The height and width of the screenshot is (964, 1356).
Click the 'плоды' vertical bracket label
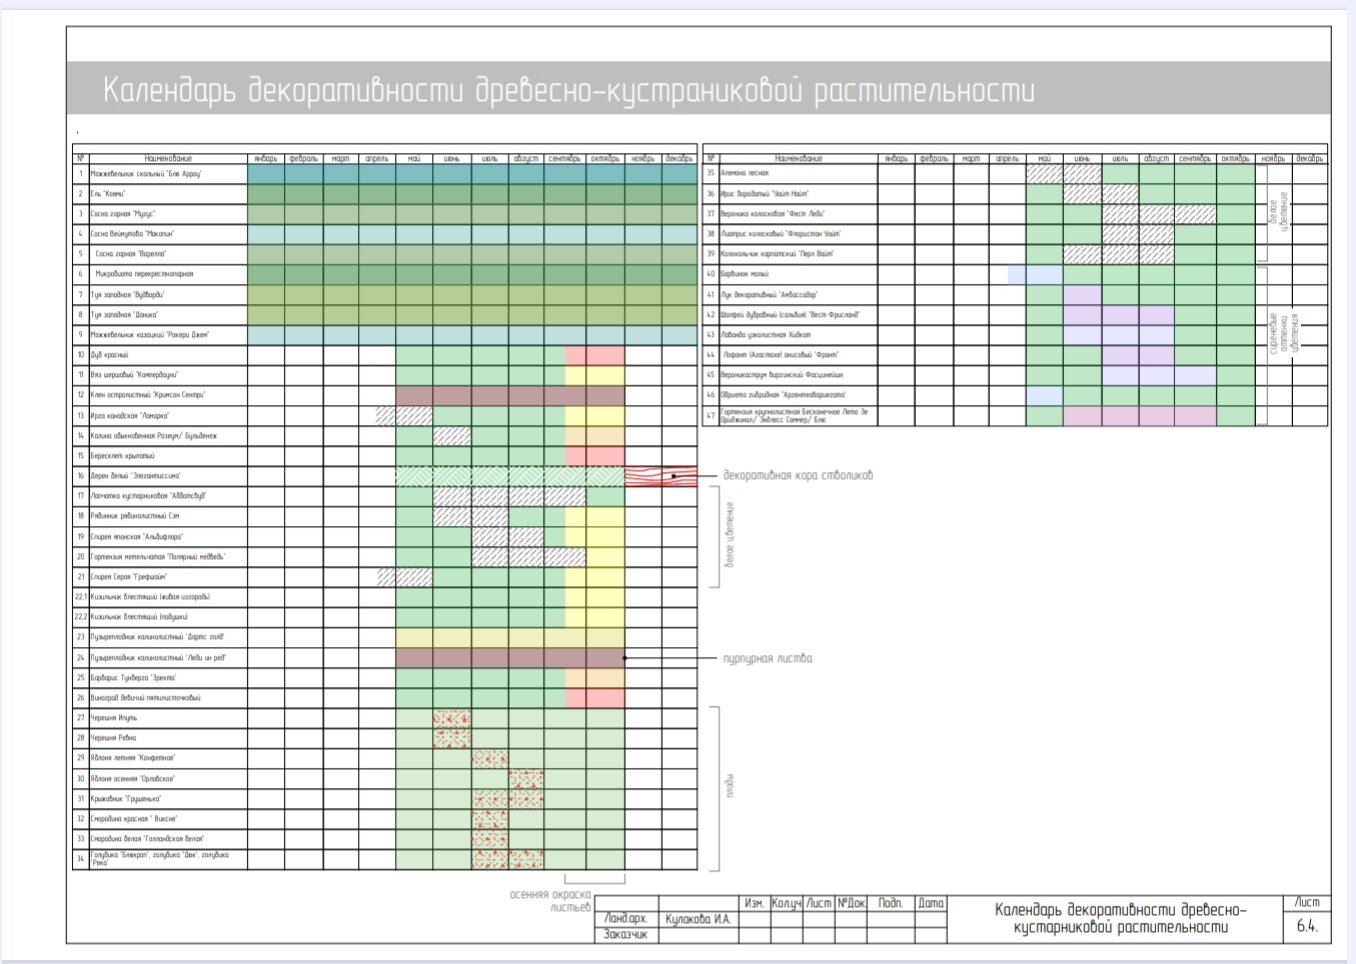729,788
